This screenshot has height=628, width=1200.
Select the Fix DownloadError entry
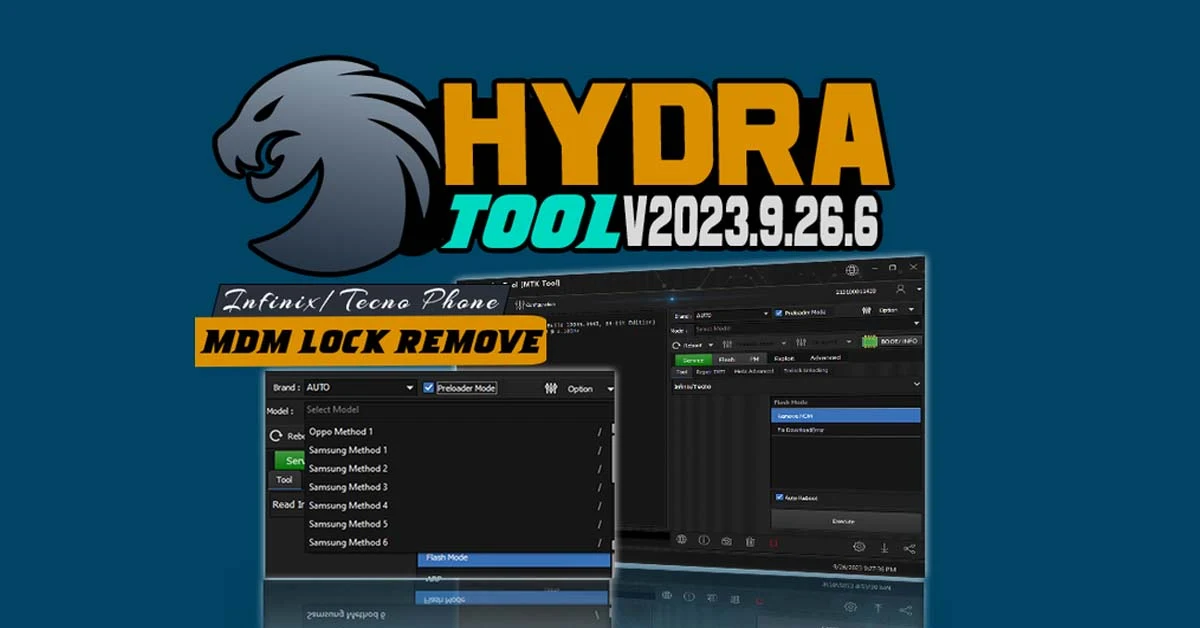tap(846, 430)
